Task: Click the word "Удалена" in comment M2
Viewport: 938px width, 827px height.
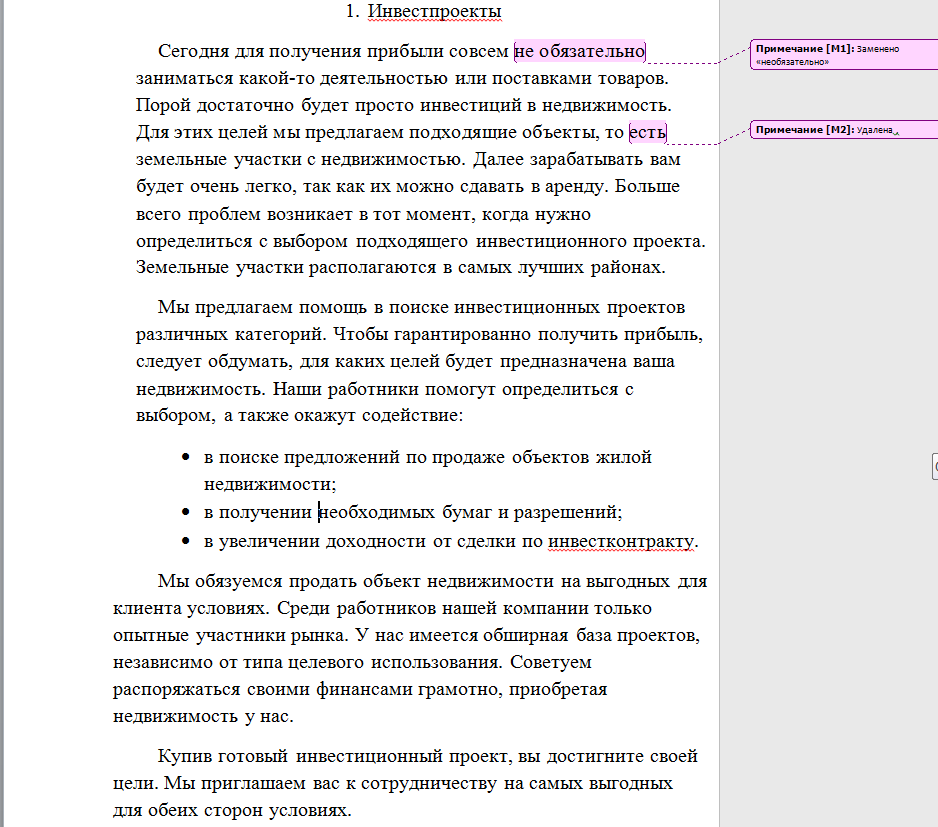Action: 875,130
